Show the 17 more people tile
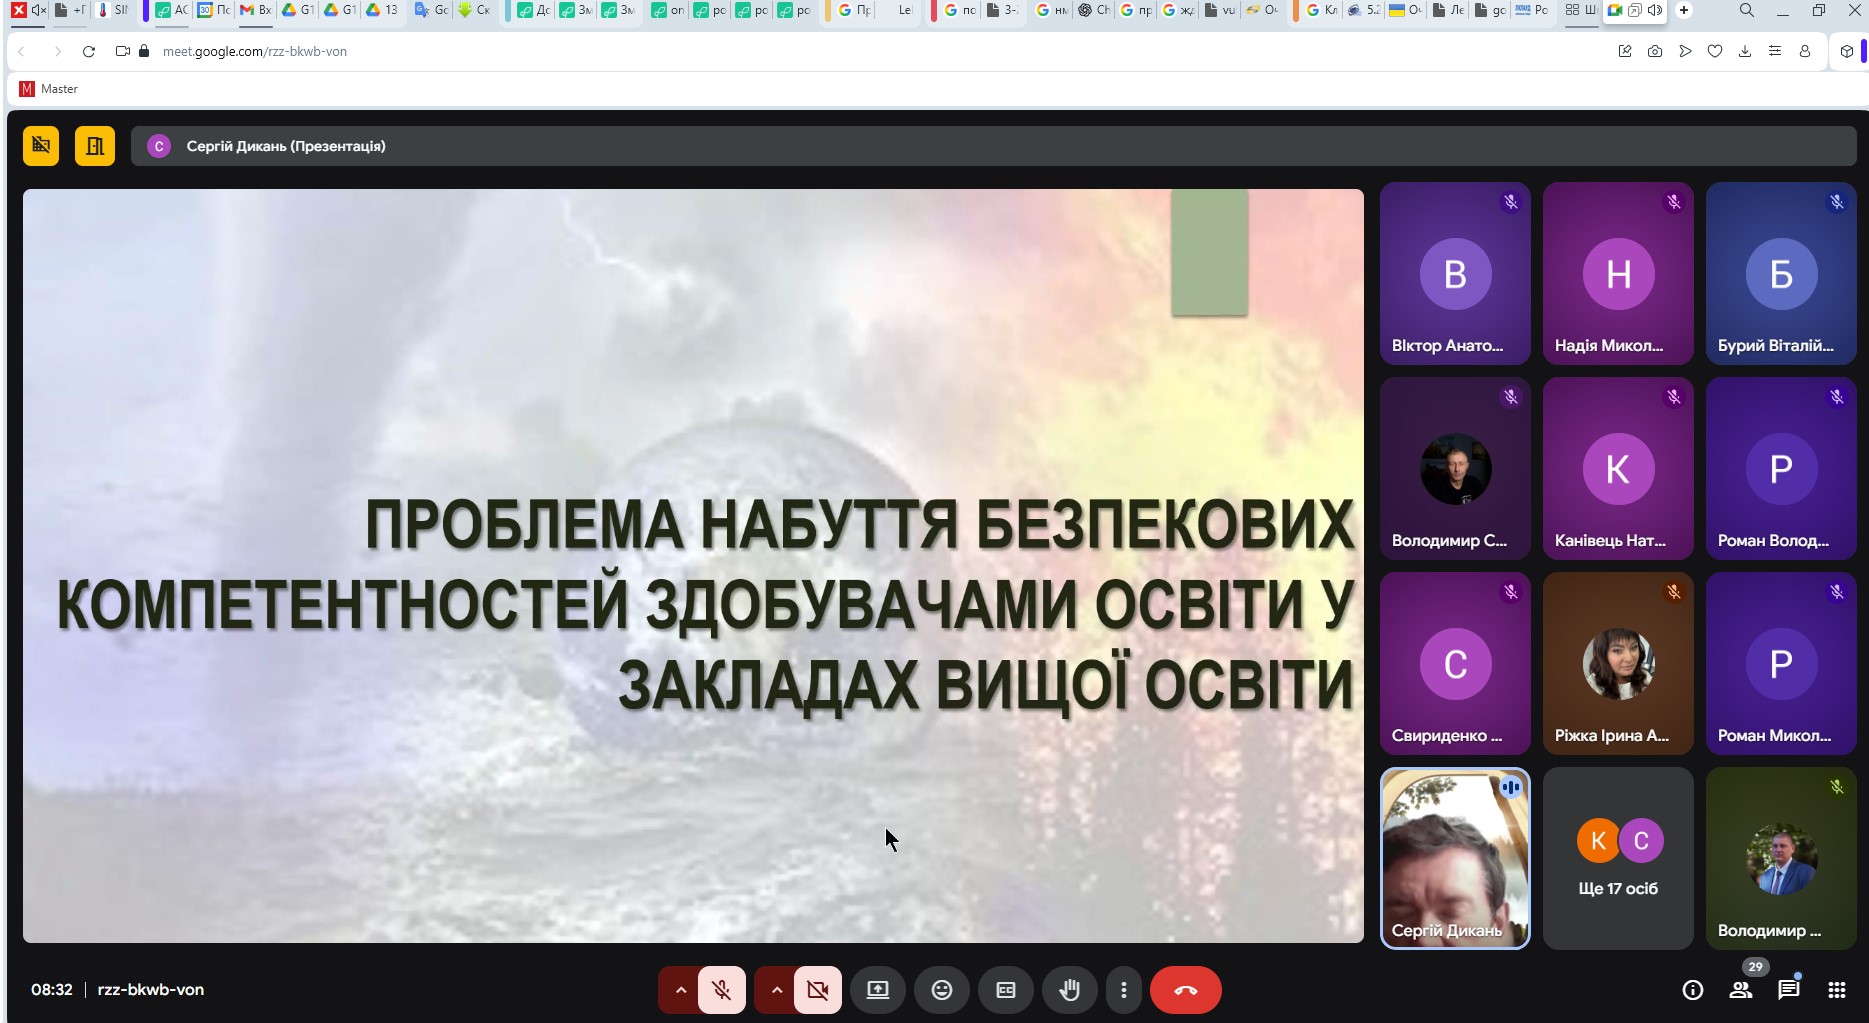The width and height of the screenshot is (1869, 1023). pyautogui.click(x=1617, y=858)
